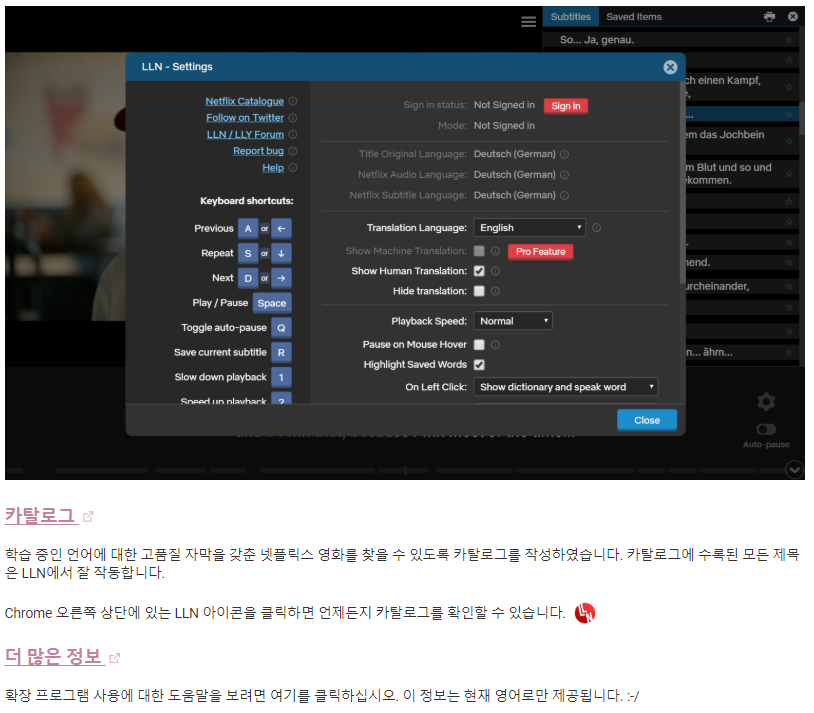
Task: Click info icon beside LLN / LLY Forum
Action: click(x=292, y=134)
